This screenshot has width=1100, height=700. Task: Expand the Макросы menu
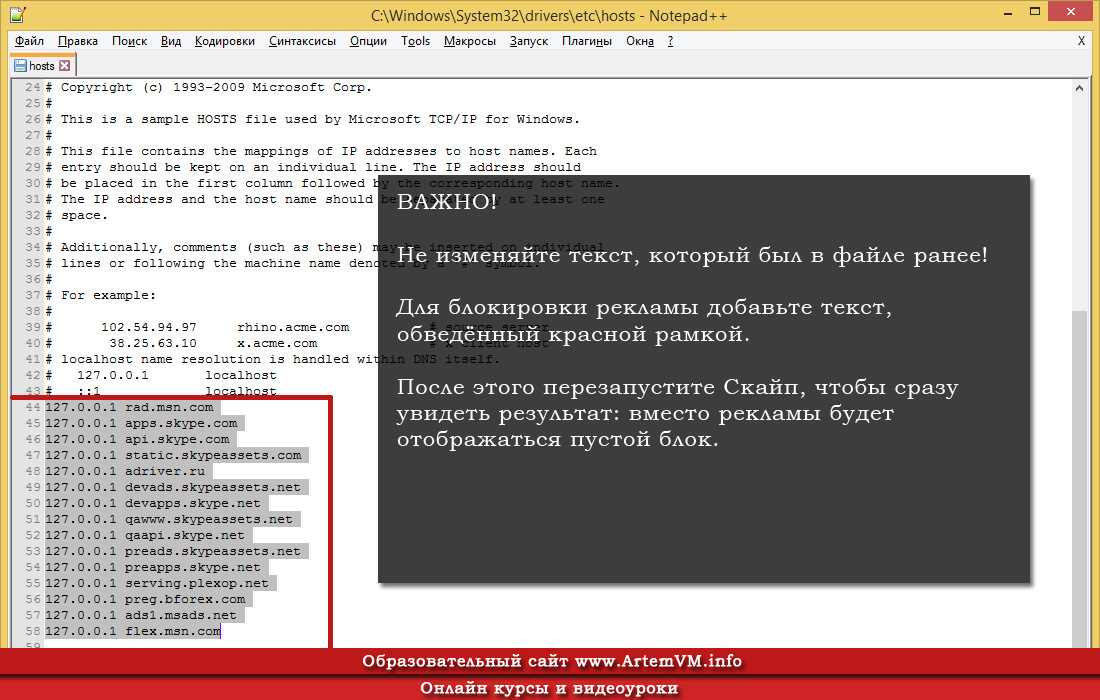coord(470,41)
